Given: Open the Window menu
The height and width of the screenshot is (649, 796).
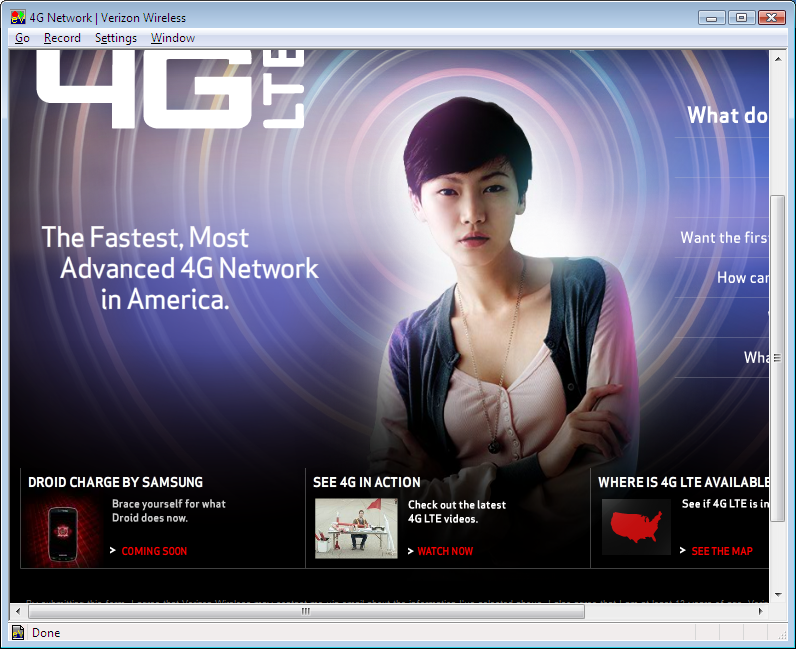Looking at the screenshot, I should 173,38.
